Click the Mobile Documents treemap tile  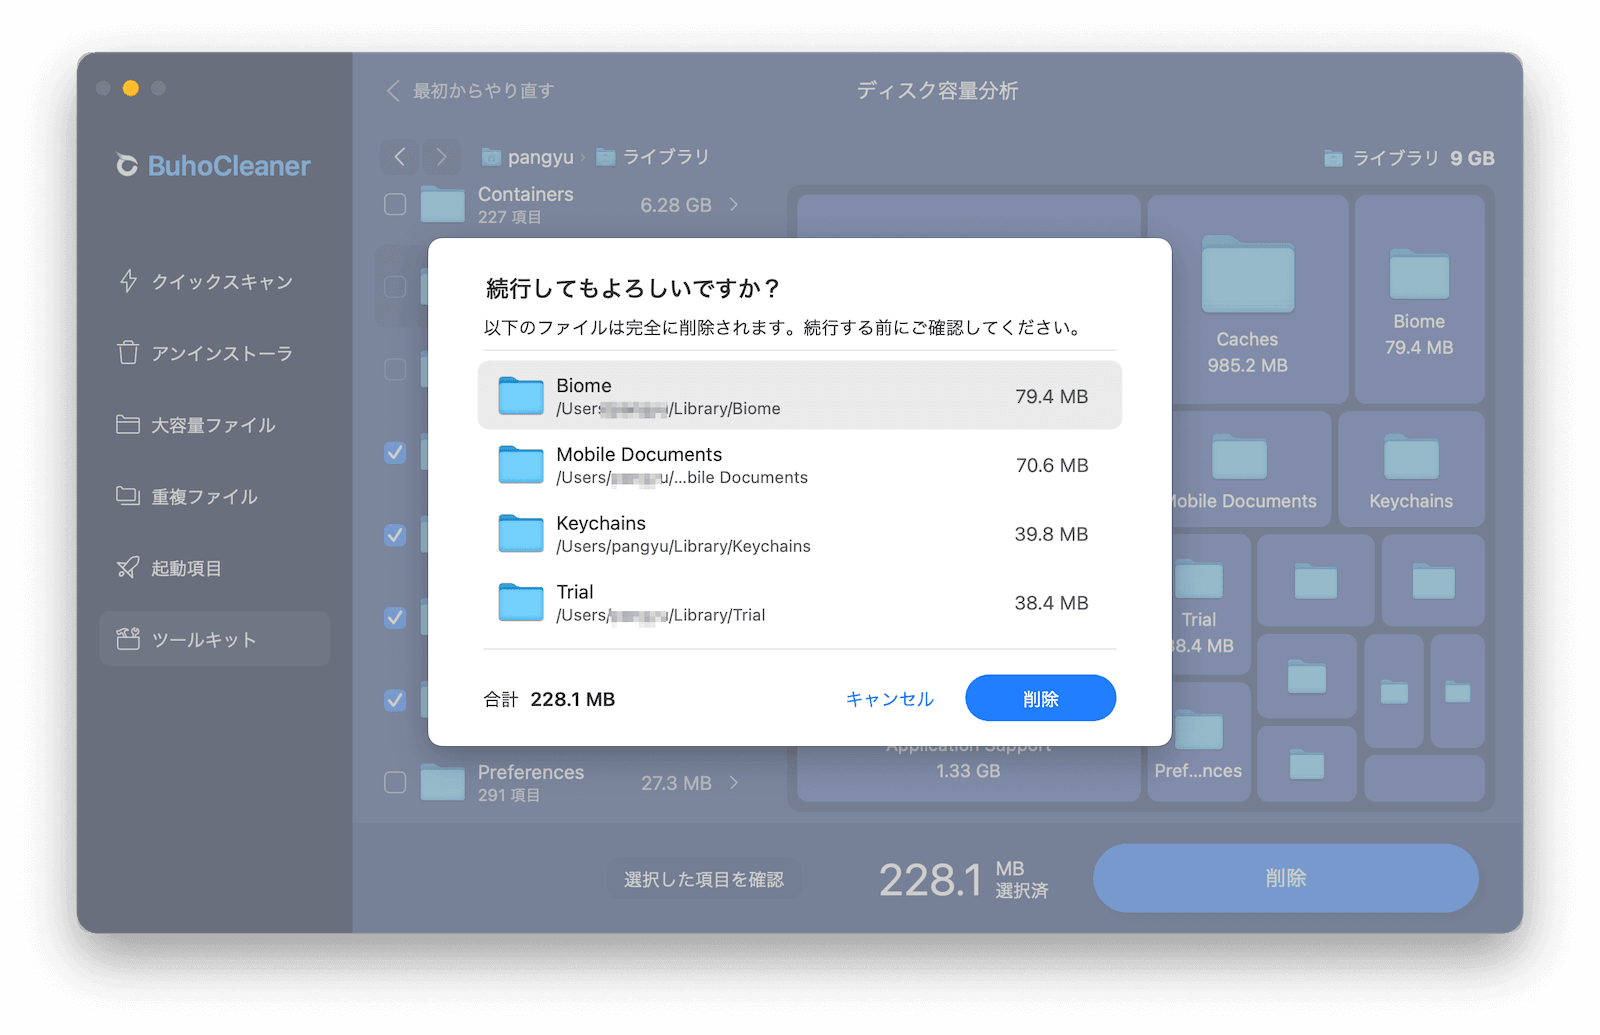pos(1251,469)
